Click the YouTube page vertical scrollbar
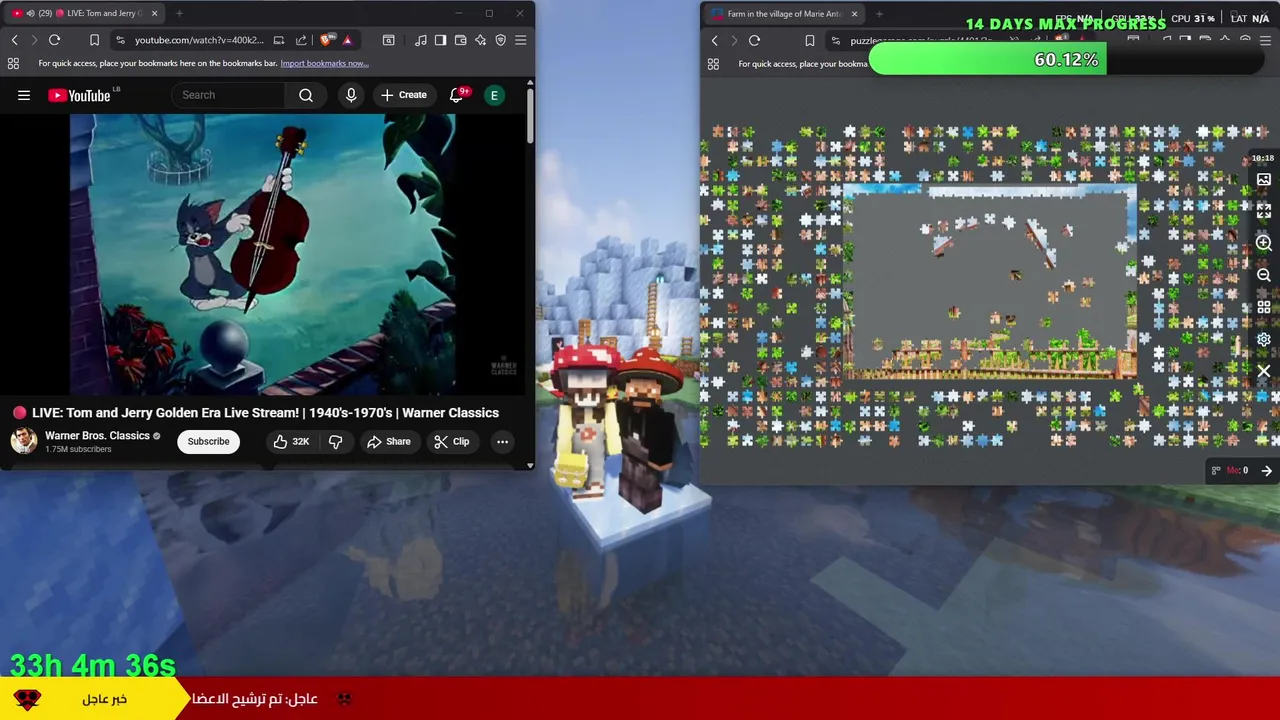The width and height of the screenshot is (1280, 720). click(x=530, y=115)
